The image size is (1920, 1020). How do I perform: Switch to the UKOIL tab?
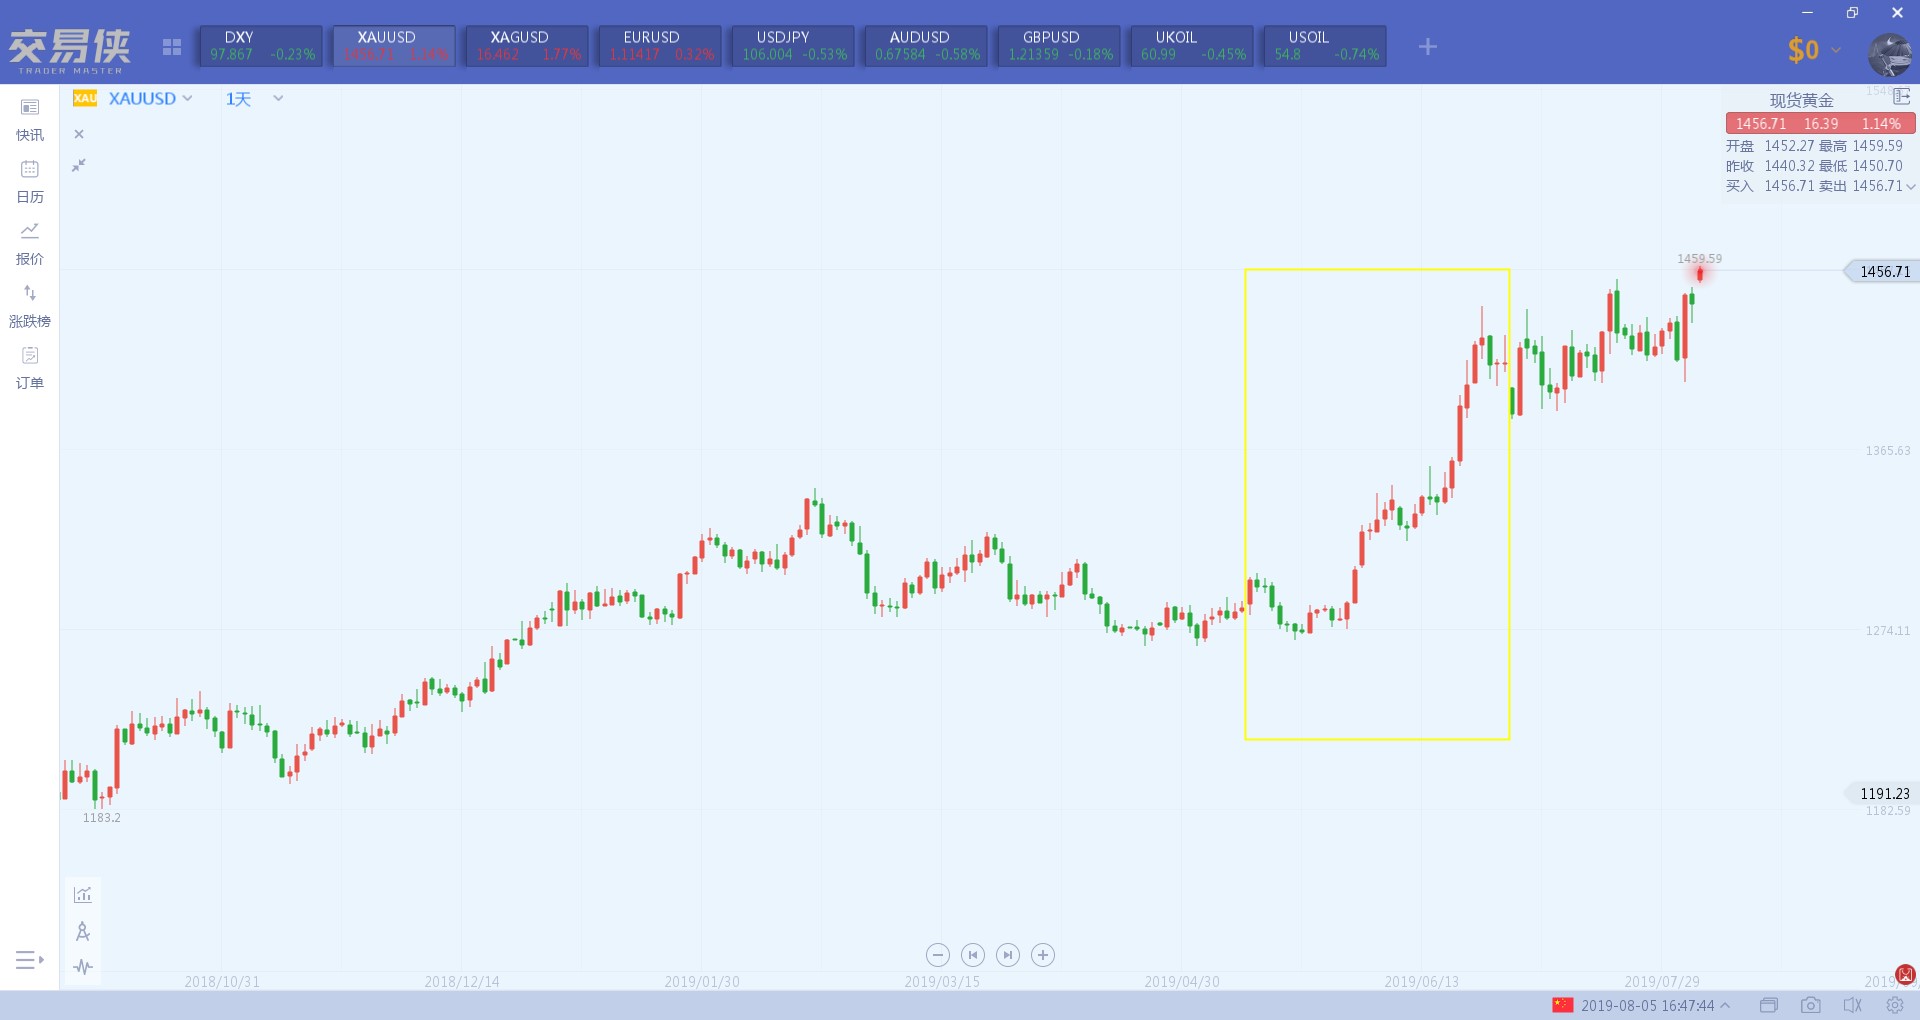coord(1192,46)
